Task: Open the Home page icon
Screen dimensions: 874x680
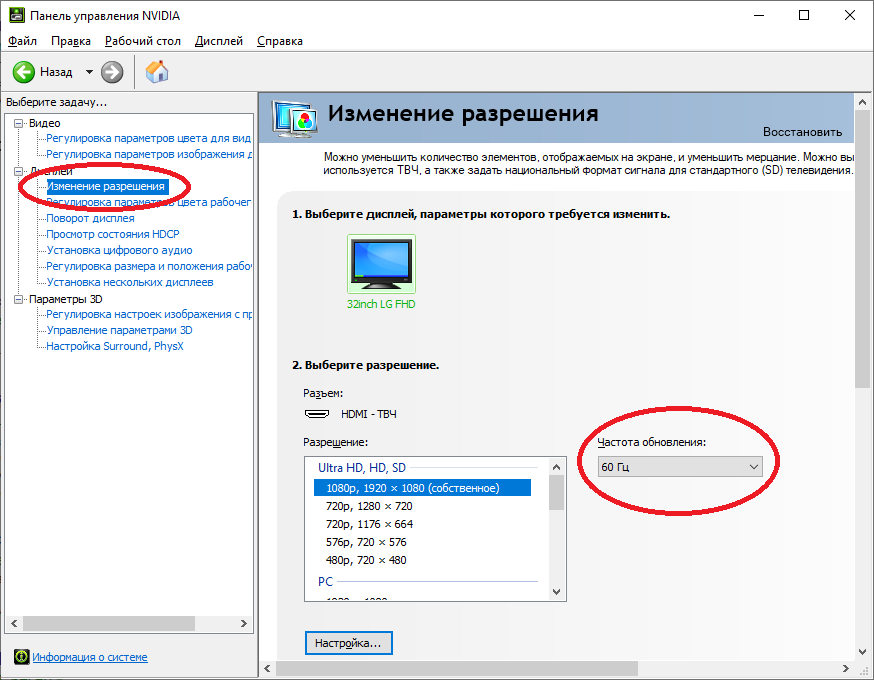Action: [x=157, y=72]
